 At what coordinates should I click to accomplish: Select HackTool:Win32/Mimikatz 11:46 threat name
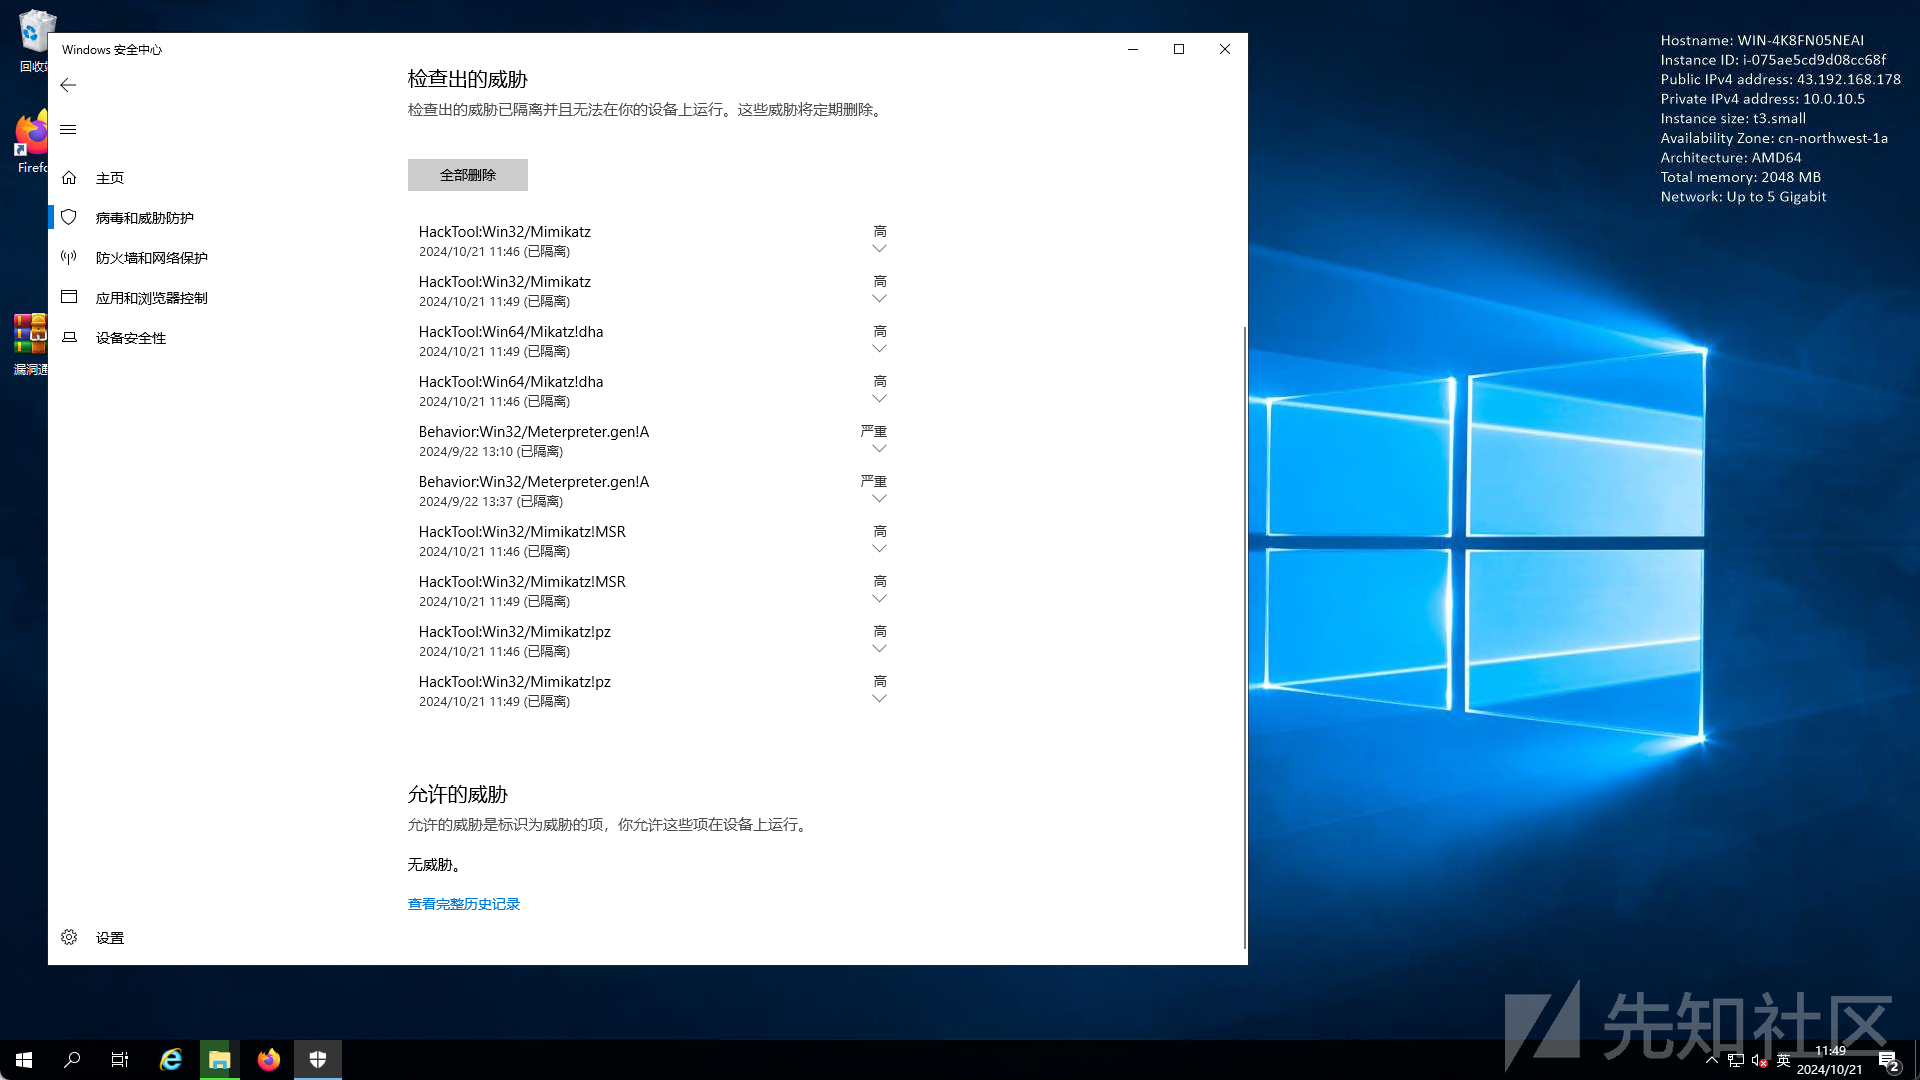pyautogui.click(x=505, y=232)
